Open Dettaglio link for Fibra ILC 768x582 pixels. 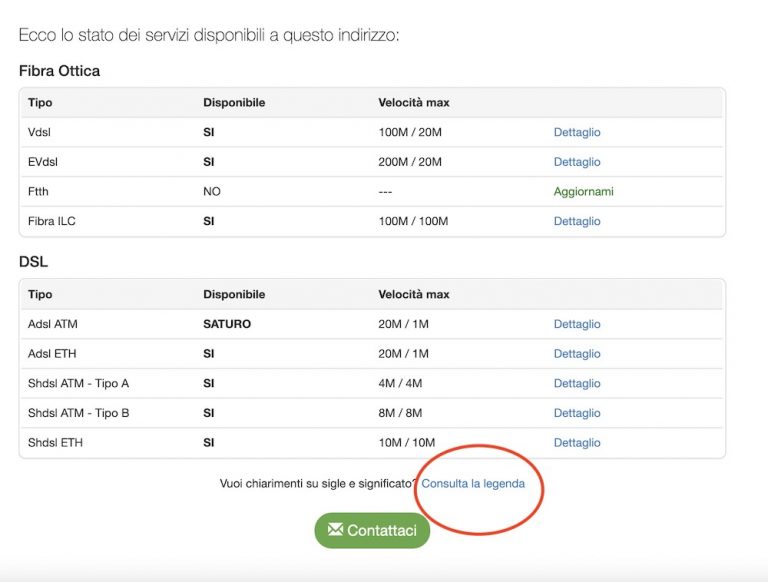tap(577, 221)
